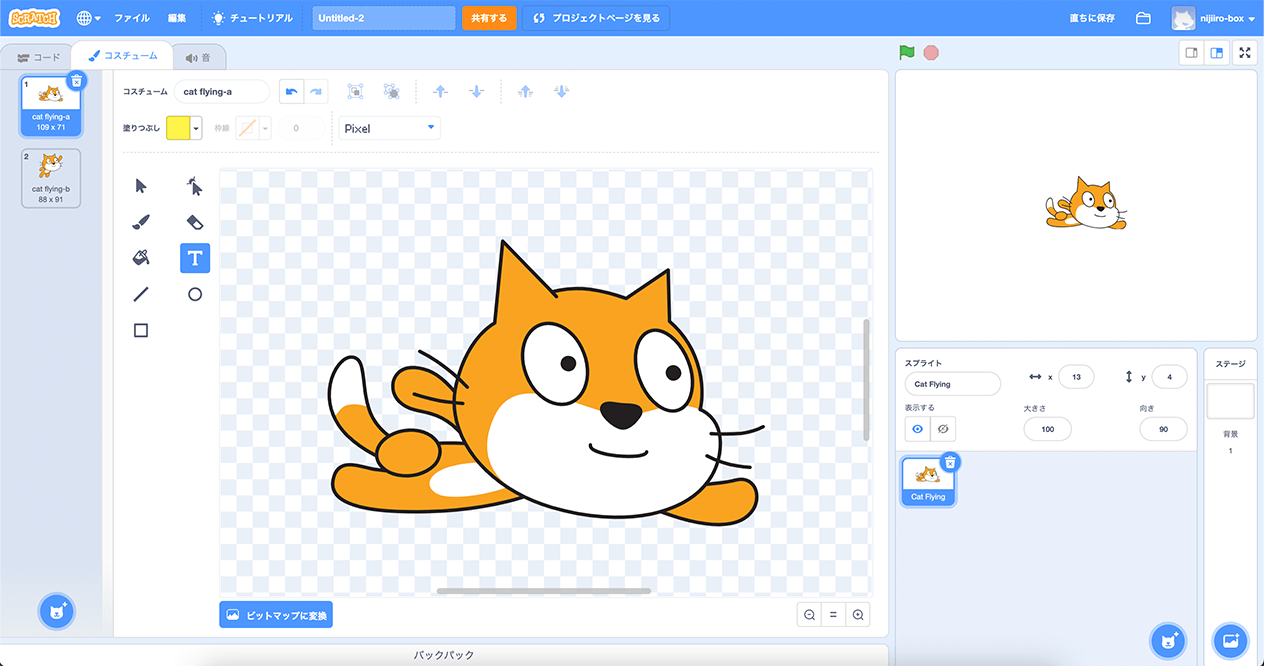
Task: Click the 共有する button
Action: point(489,18)
